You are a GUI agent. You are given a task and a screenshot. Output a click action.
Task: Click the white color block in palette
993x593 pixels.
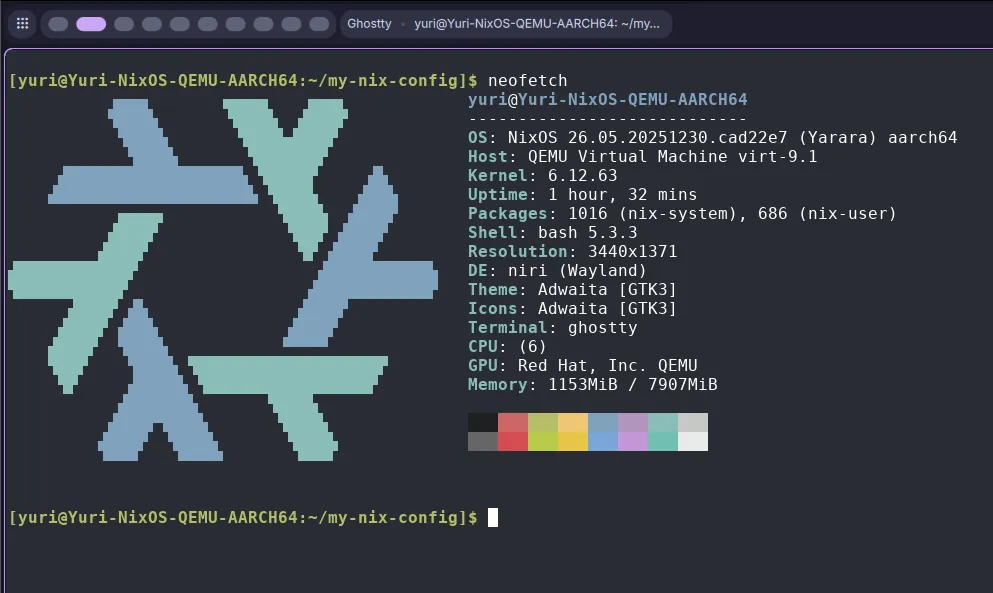[x=693, y=441]
